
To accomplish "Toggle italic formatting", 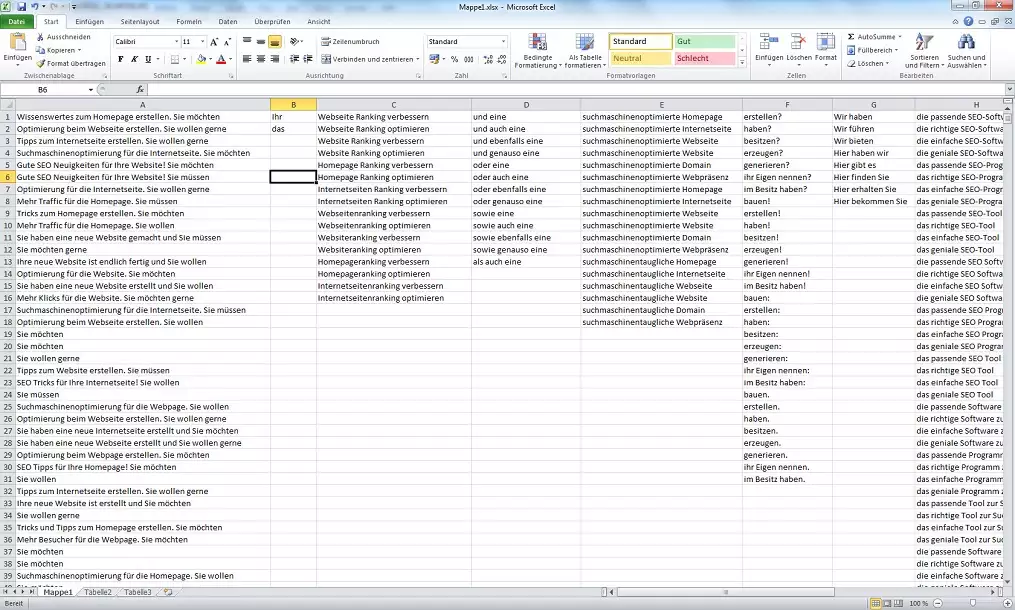I will point(134,59).
